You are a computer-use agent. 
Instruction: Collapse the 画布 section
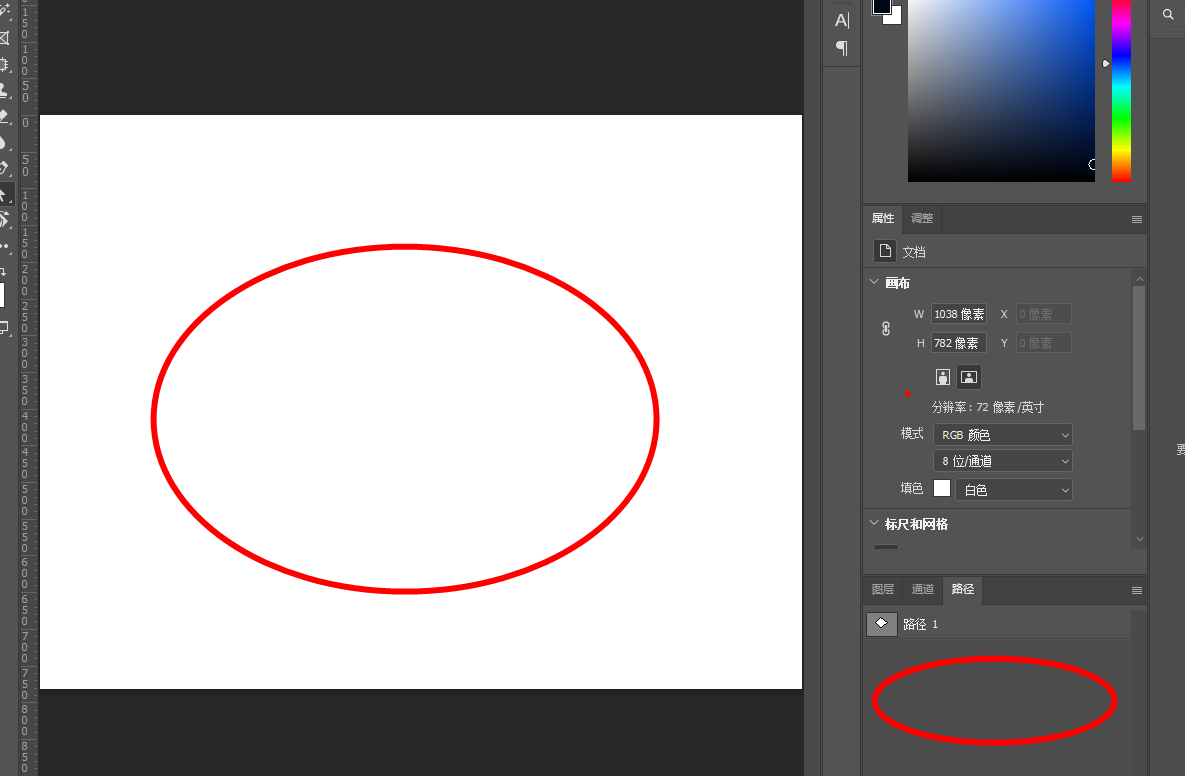[874, 283]
